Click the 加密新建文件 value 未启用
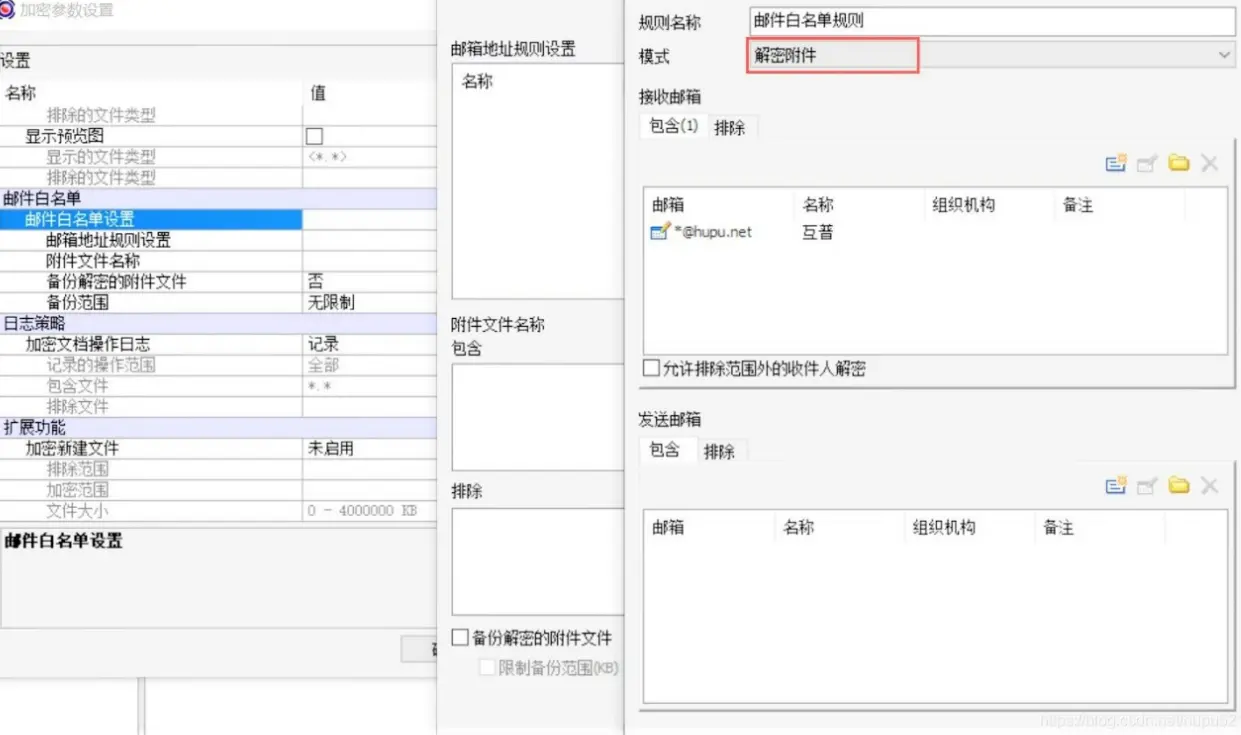Image resolution: width=1241 pixels, height=735 pixels. tap(331, 449)
